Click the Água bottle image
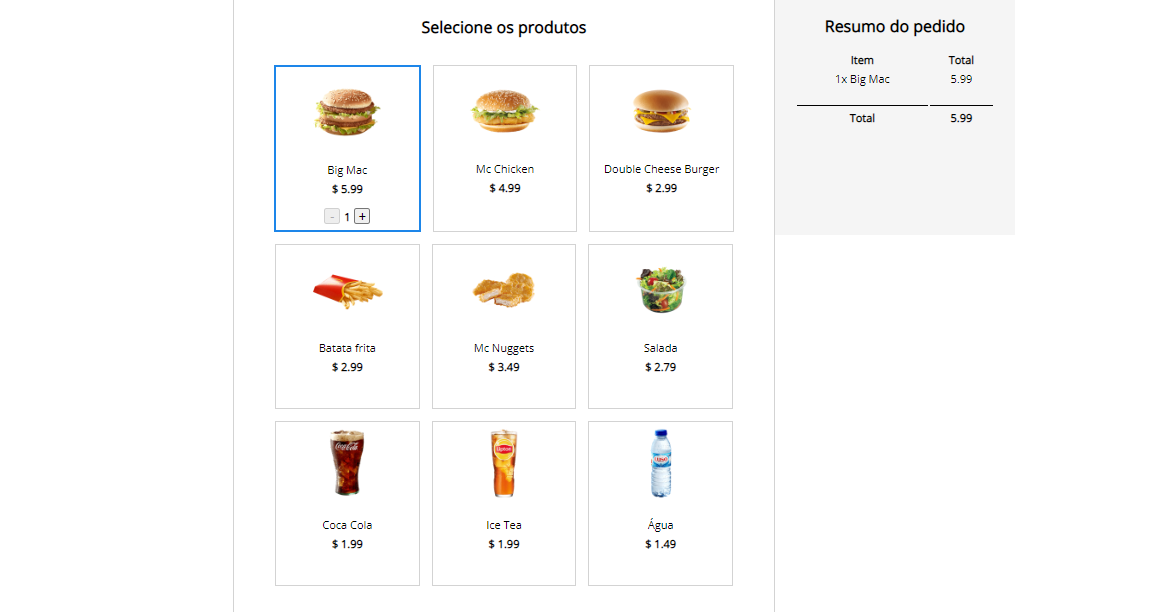Viewport: 1167px width, 612px height. [661, 463]
